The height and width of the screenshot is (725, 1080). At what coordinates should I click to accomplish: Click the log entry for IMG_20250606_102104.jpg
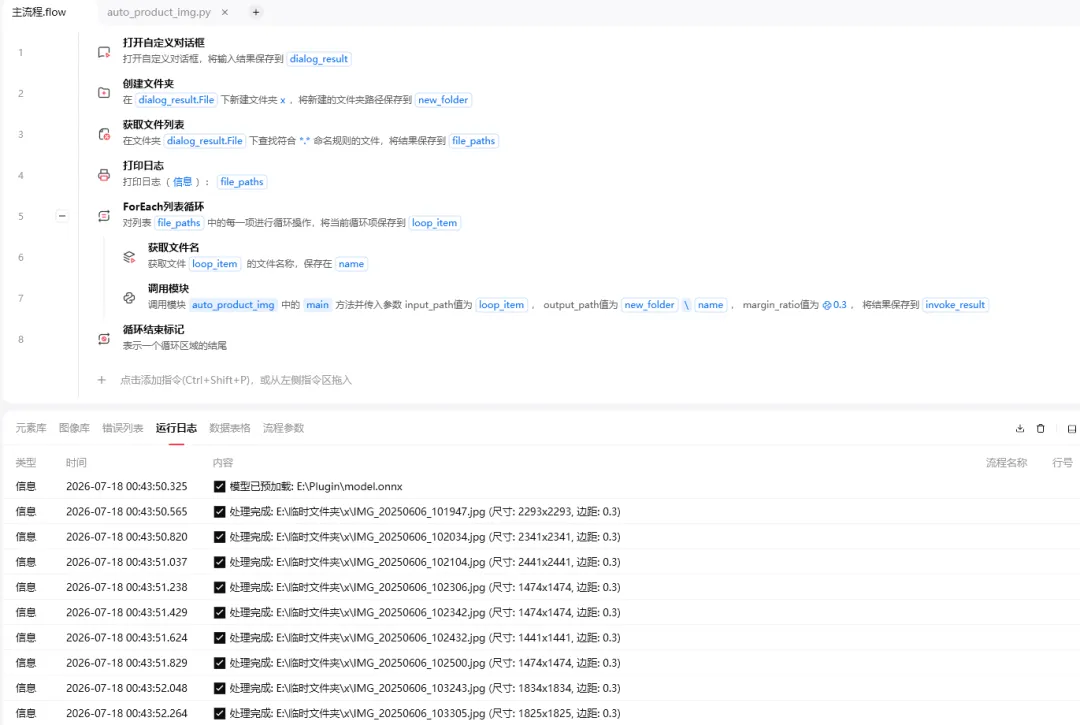[540, 562]
